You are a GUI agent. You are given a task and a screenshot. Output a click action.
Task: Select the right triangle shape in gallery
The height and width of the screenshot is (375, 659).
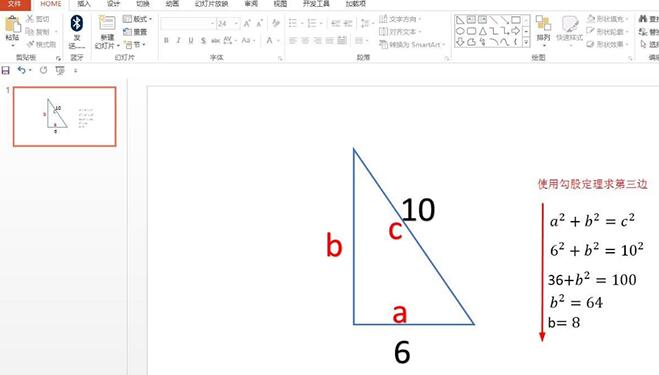460,20
